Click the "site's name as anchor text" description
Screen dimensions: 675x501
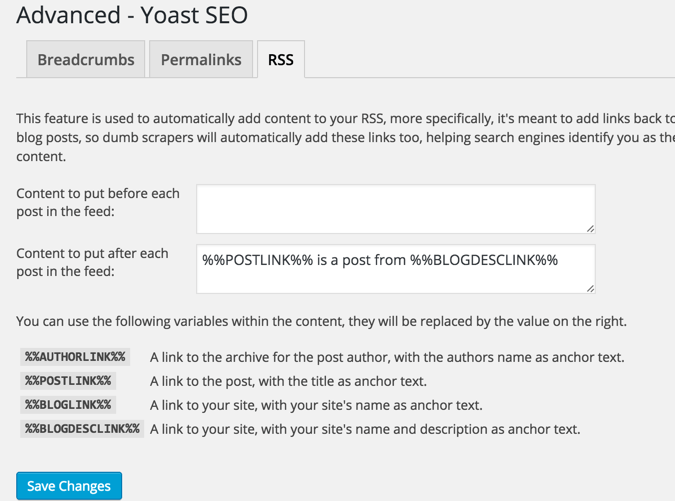316,405
